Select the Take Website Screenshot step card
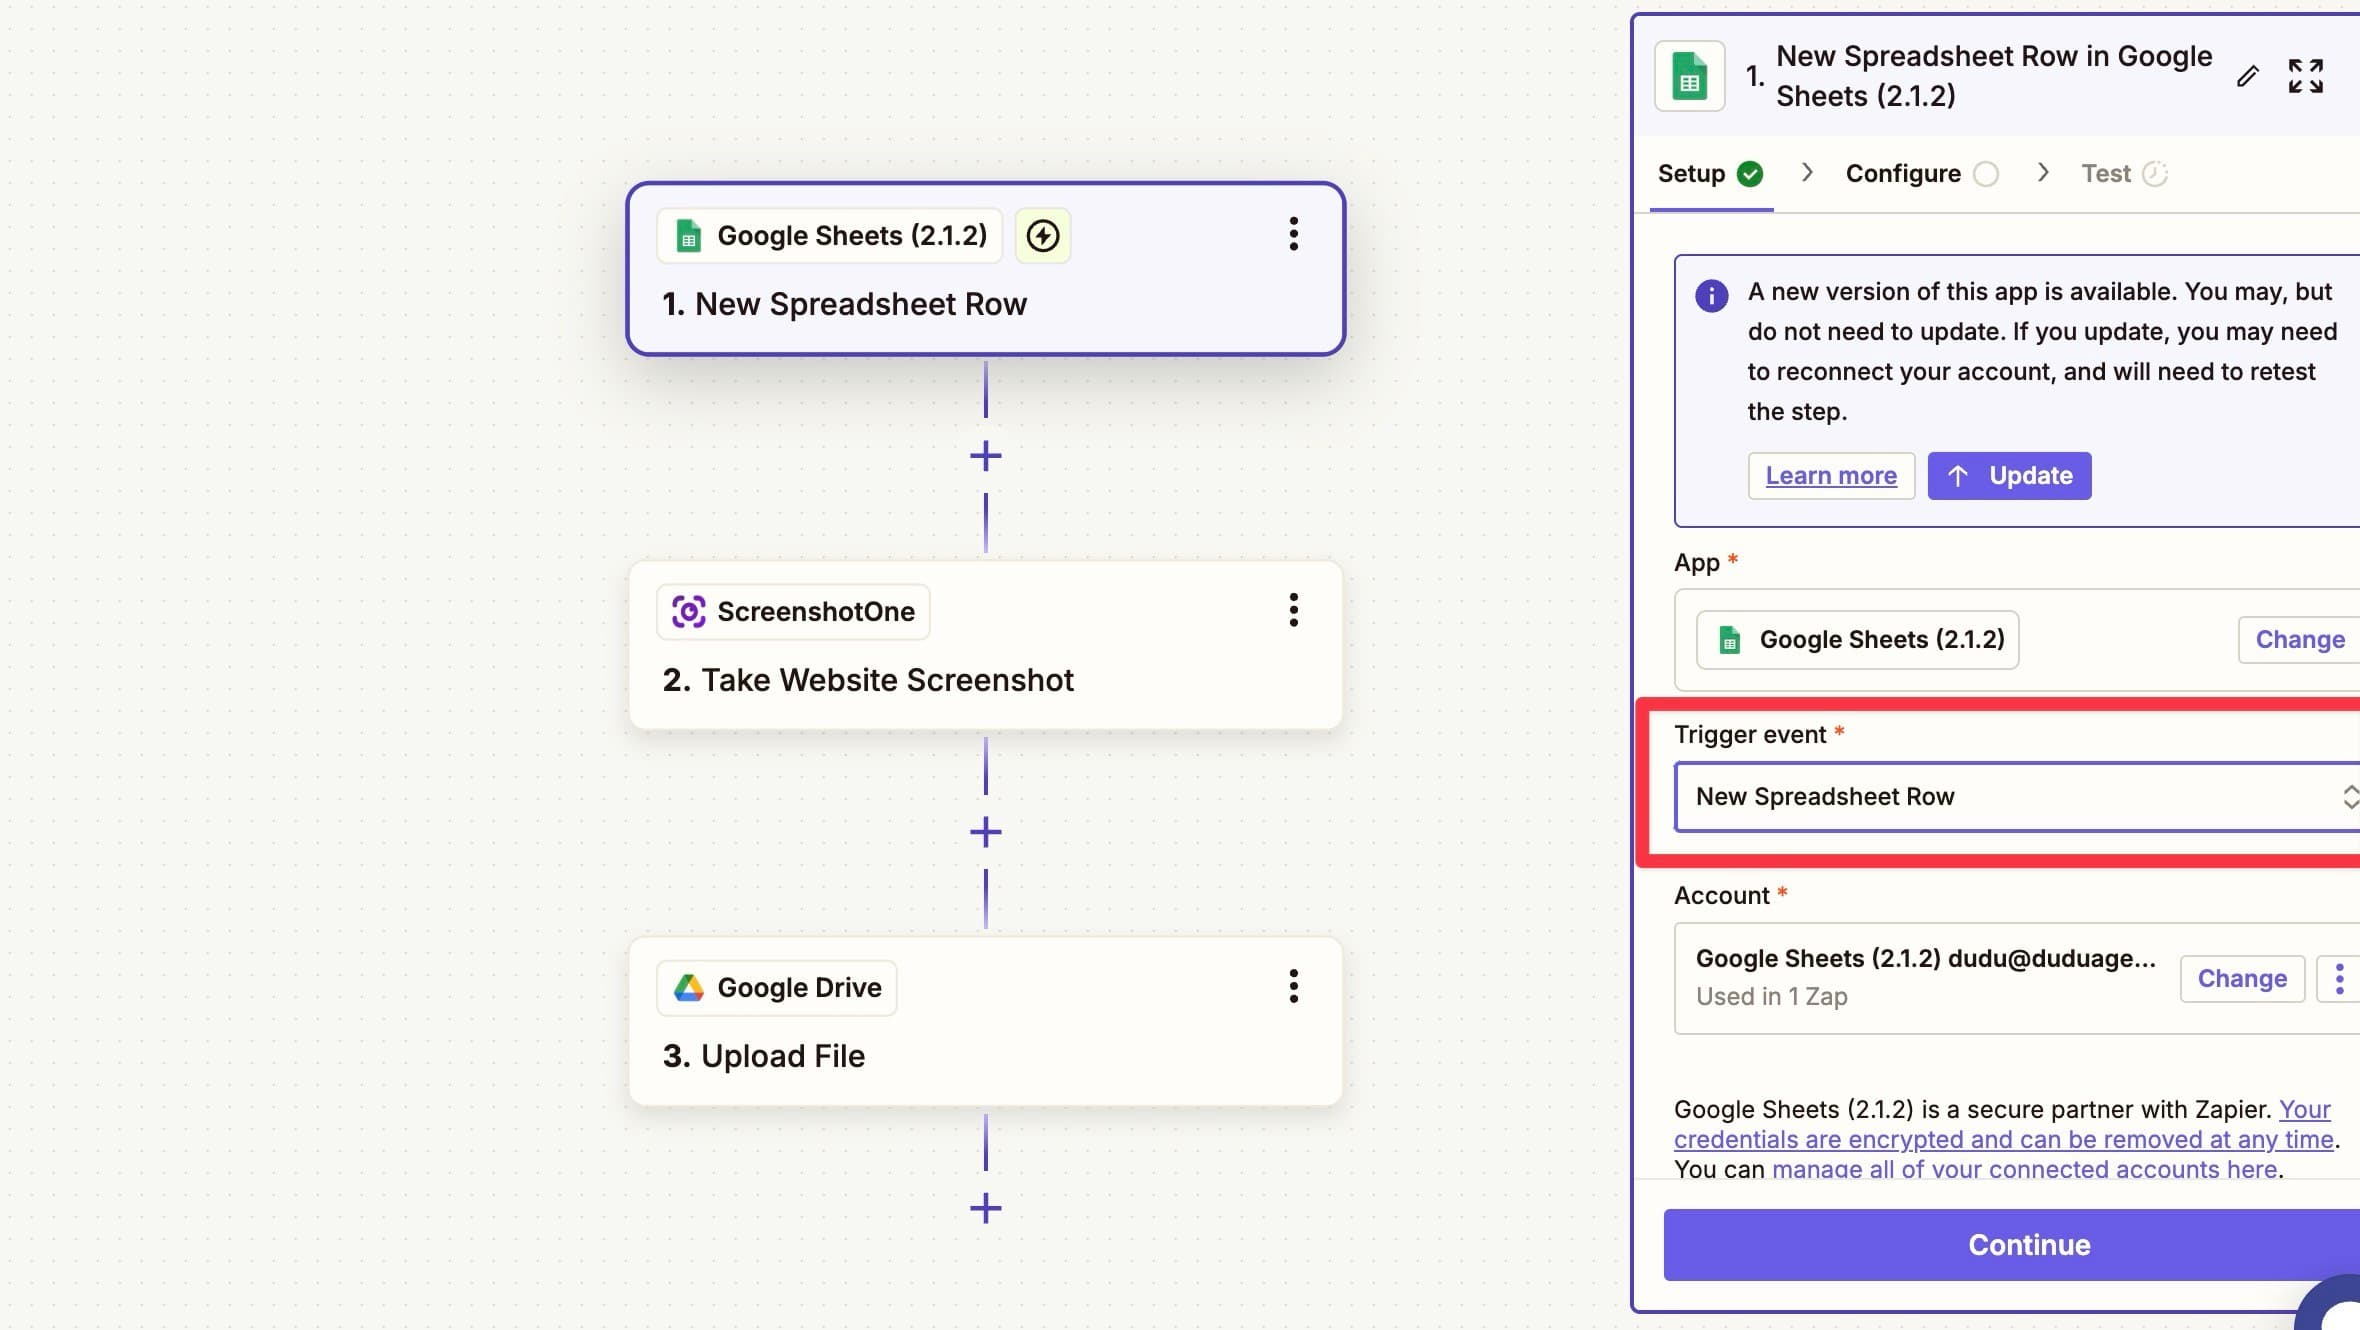Screen dimensions: 2360x1330 point(985,645)
